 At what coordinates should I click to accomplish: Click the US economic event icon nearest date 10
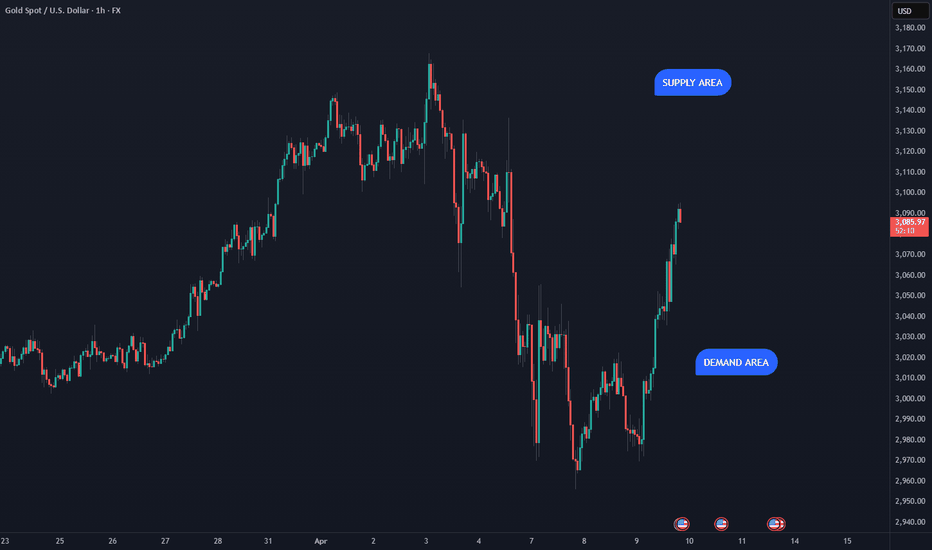coord(682,524)
